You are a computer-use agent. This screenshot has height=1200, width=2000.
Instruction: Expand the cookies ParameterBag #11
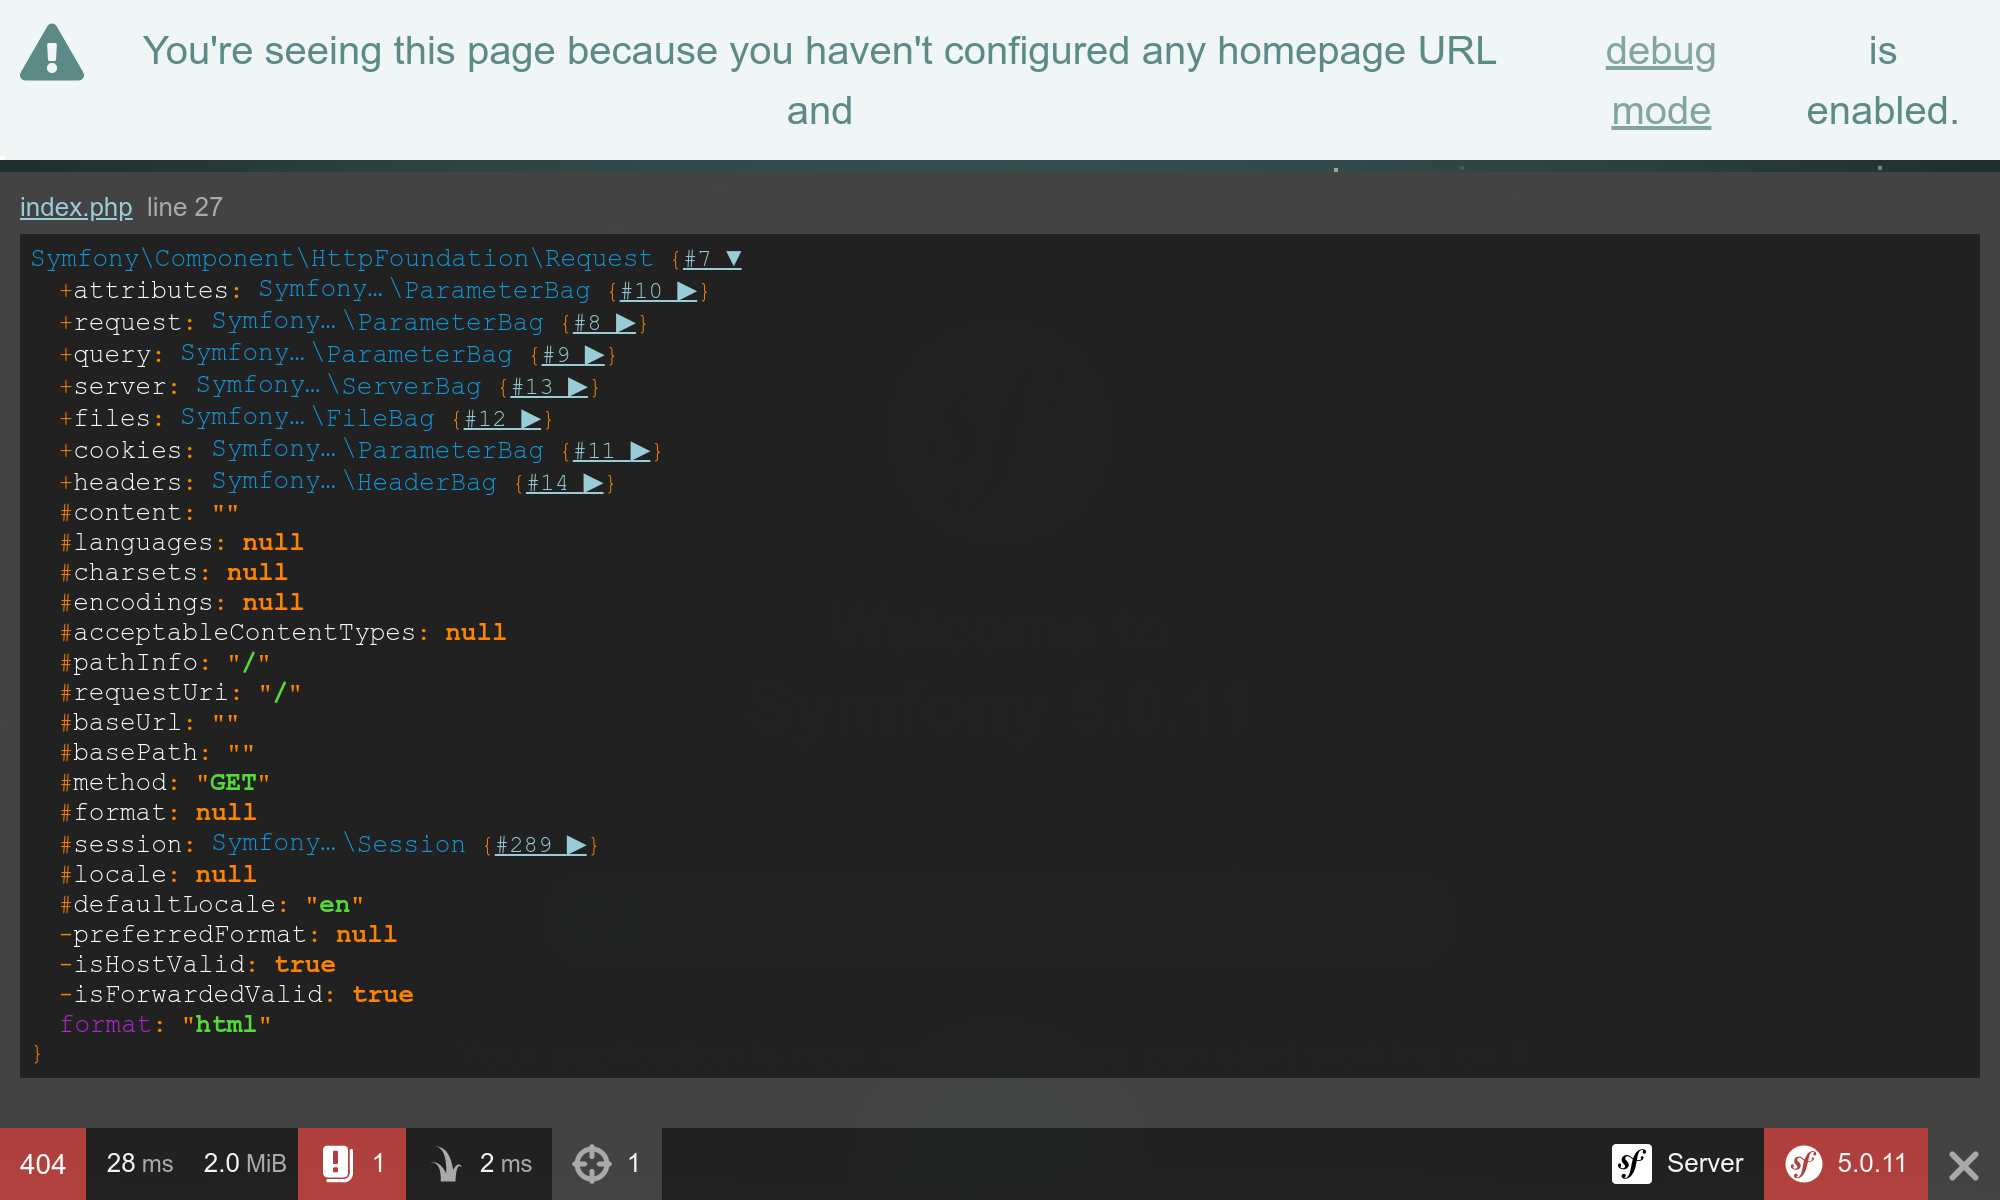611,451
